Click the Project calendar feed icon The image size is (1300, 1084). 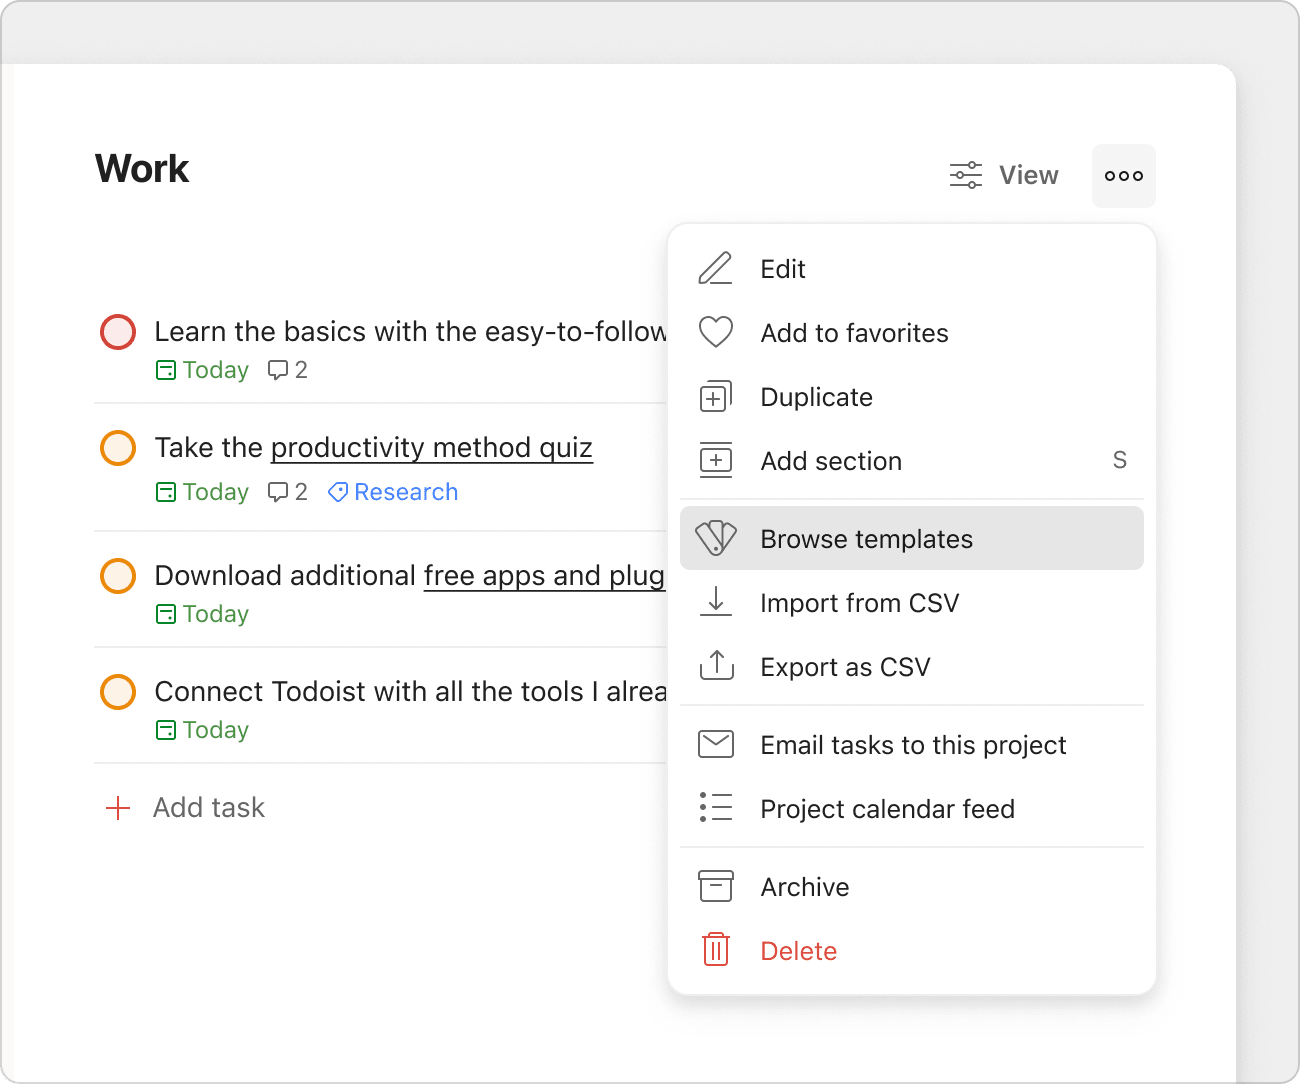715,808
